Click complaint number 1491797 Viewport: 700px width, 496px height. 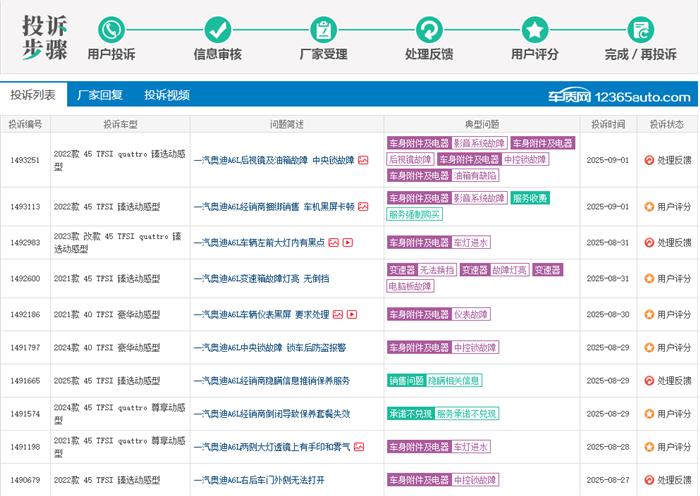tap(25, 347)
